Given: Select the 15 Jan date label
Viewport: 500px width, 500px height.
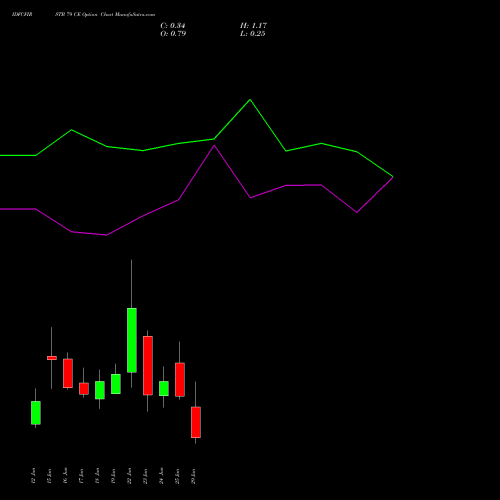Looking at the screenshot, I should [49, 476].
